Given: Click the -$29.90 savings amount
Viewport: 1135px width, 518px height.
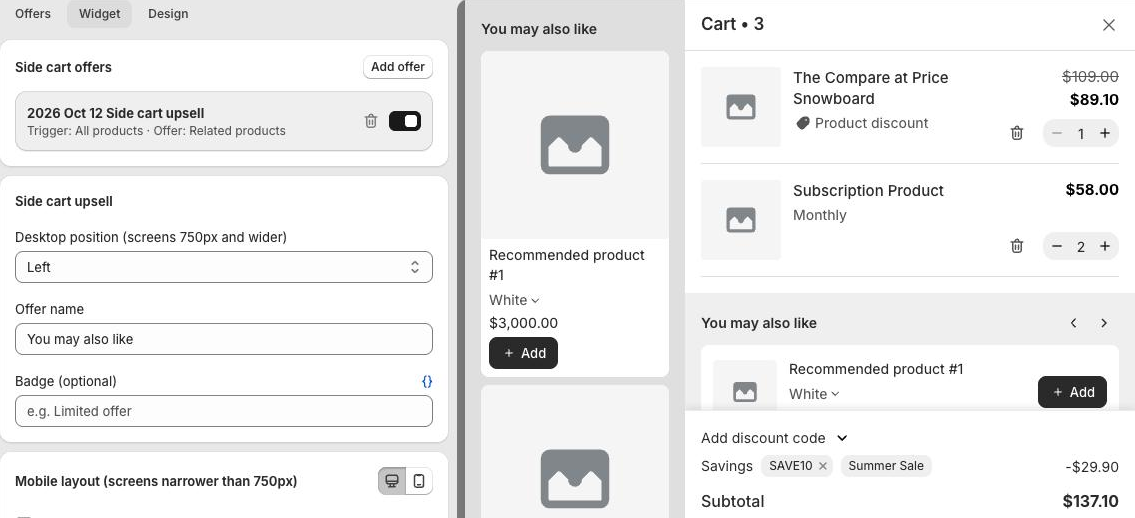Looking at the screenshot, I should [x=1092, y=467].
